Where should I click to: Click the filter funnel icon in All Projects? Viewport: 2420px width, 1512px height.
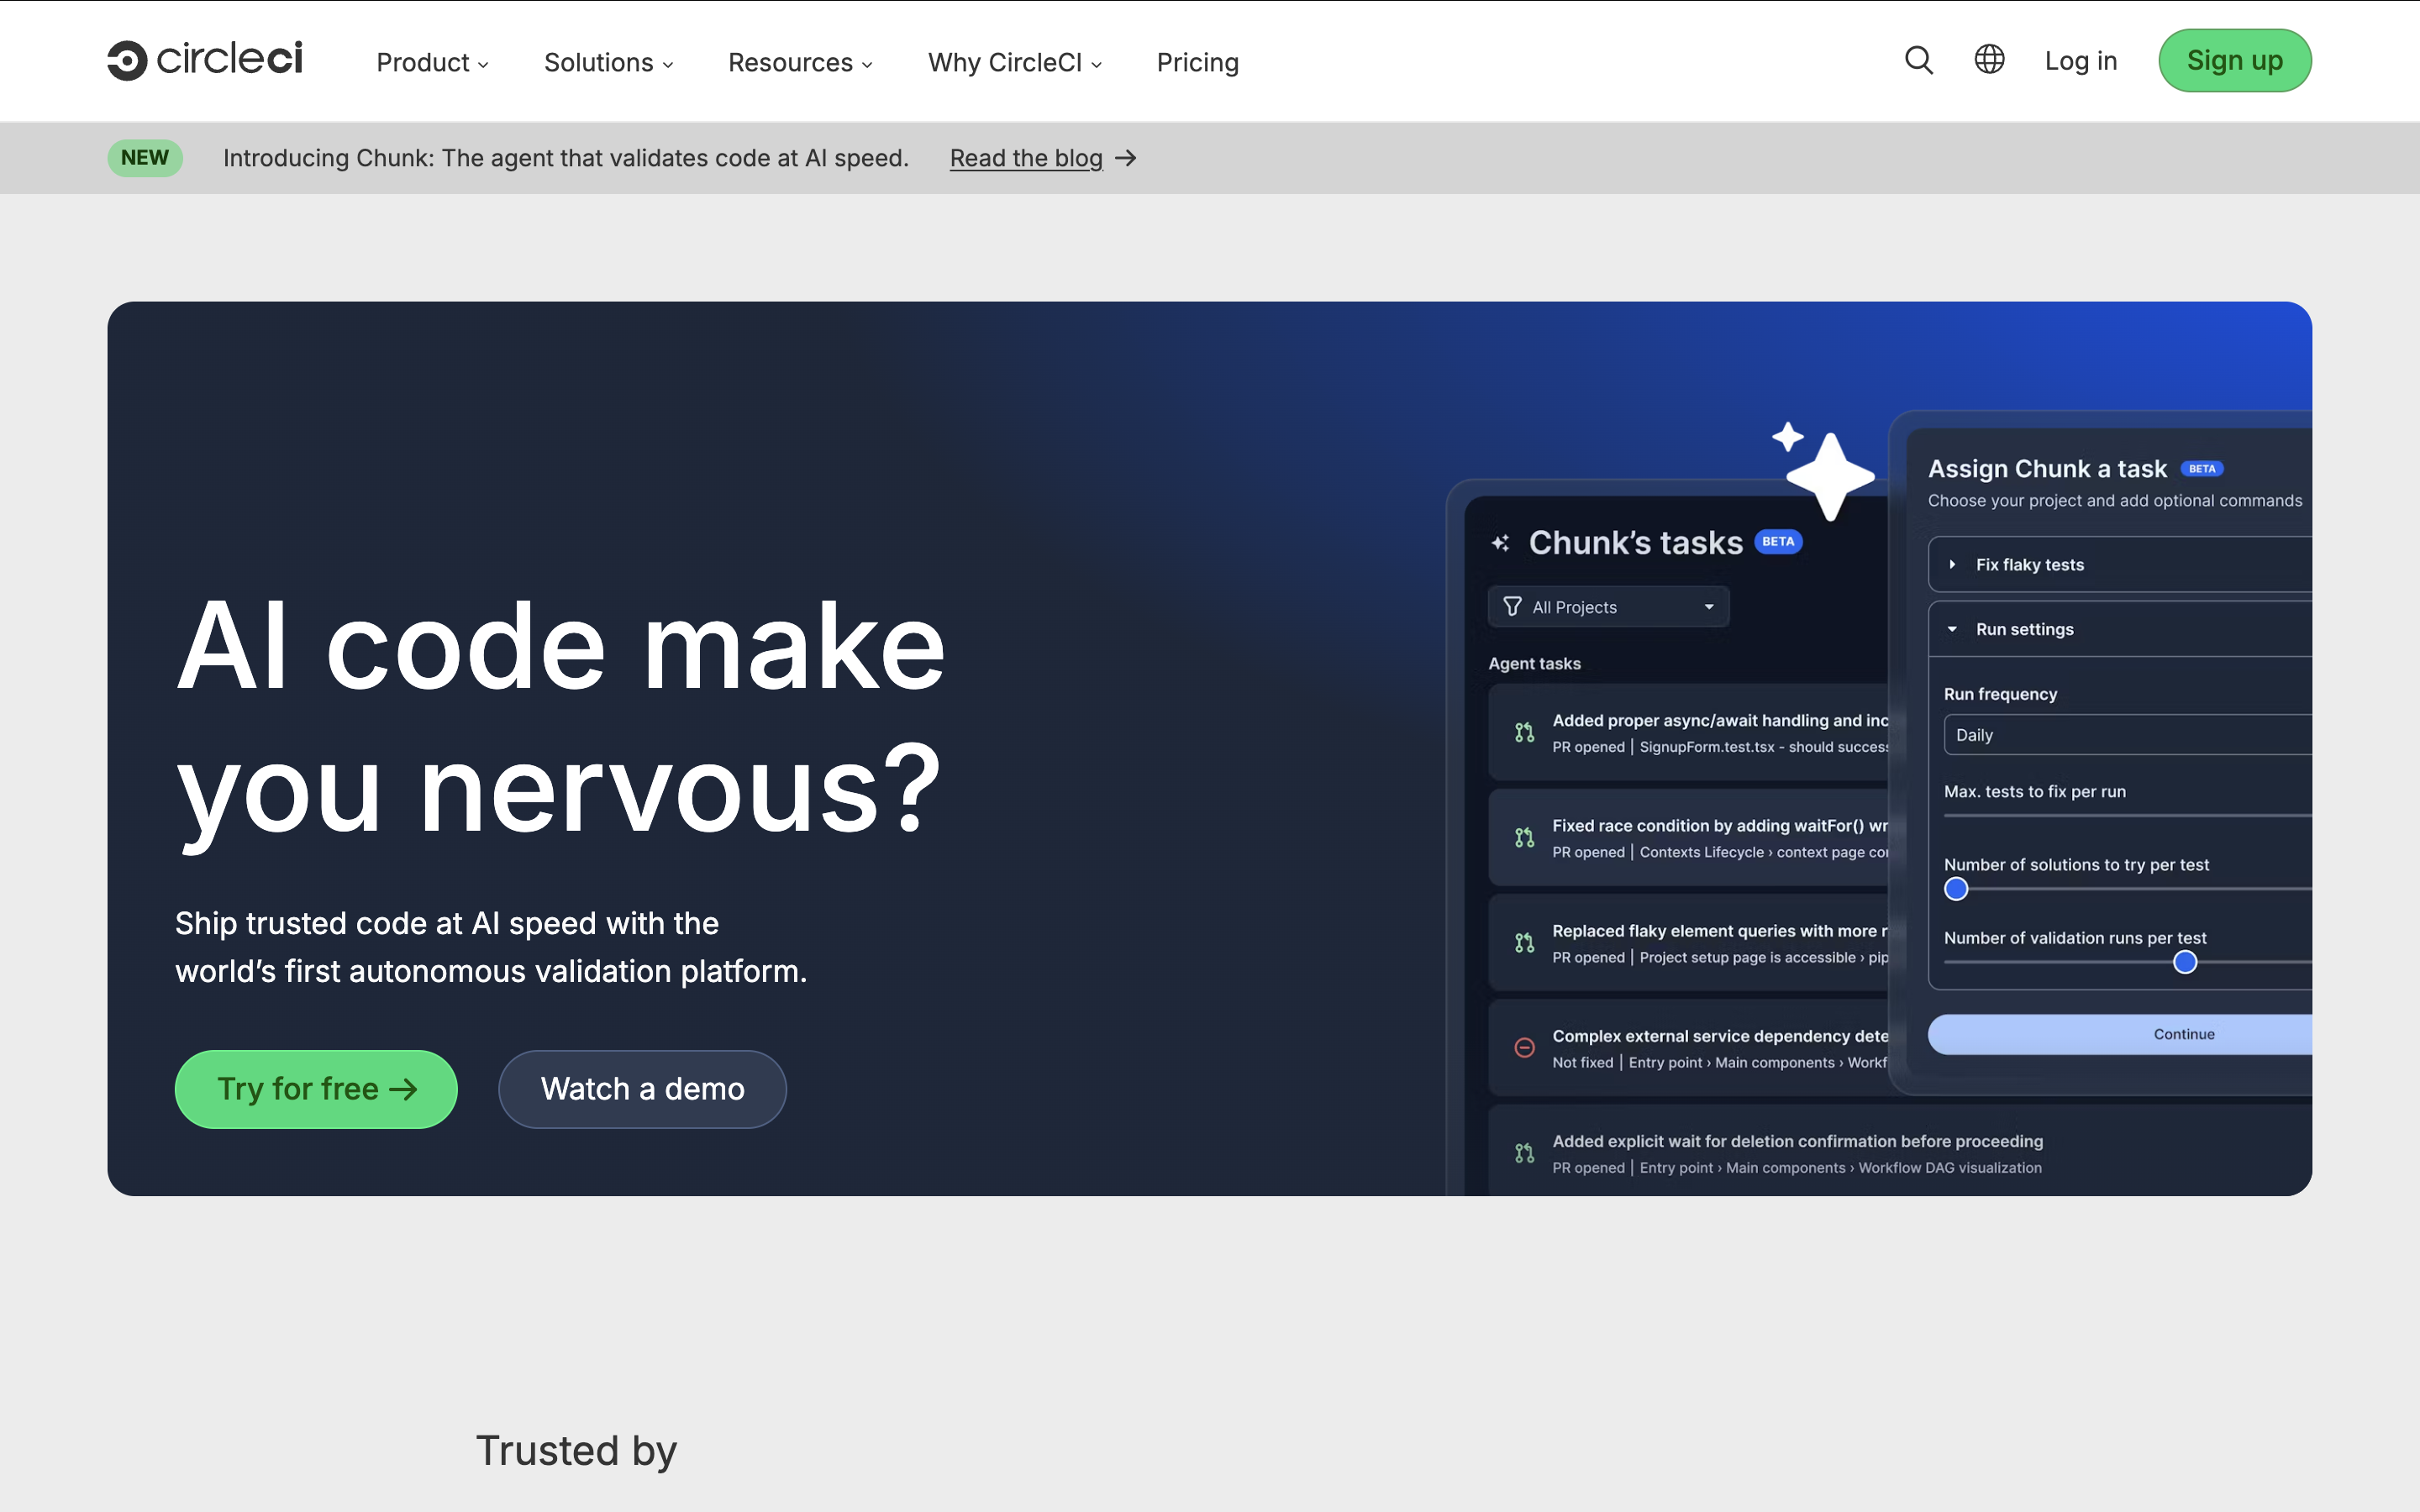click(1512, 607)
